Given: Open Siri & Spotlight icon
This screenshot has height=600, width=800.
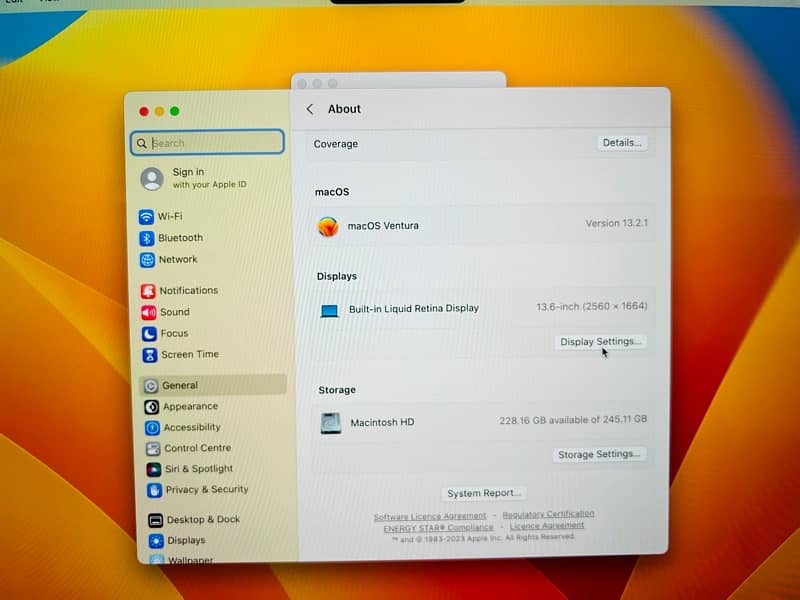Looking at the screenshot, I should pos(154,469).
